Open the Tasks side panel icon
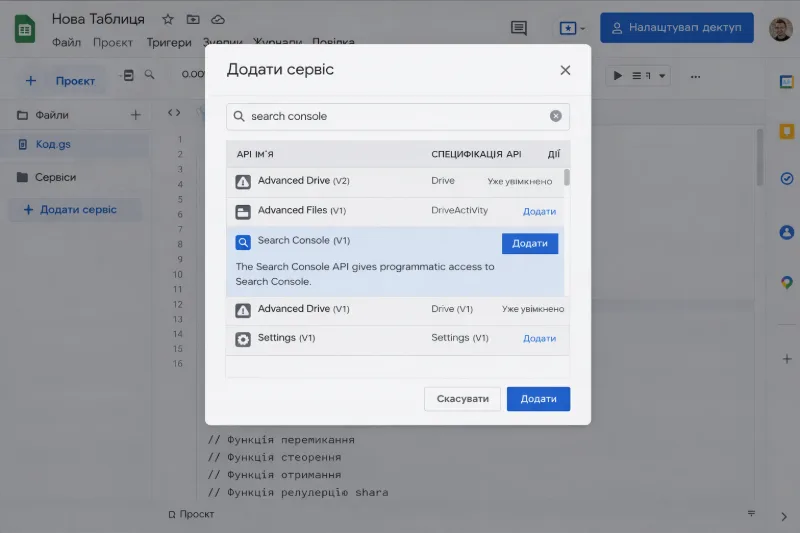 pyautogui.click(x=786, y=179)
